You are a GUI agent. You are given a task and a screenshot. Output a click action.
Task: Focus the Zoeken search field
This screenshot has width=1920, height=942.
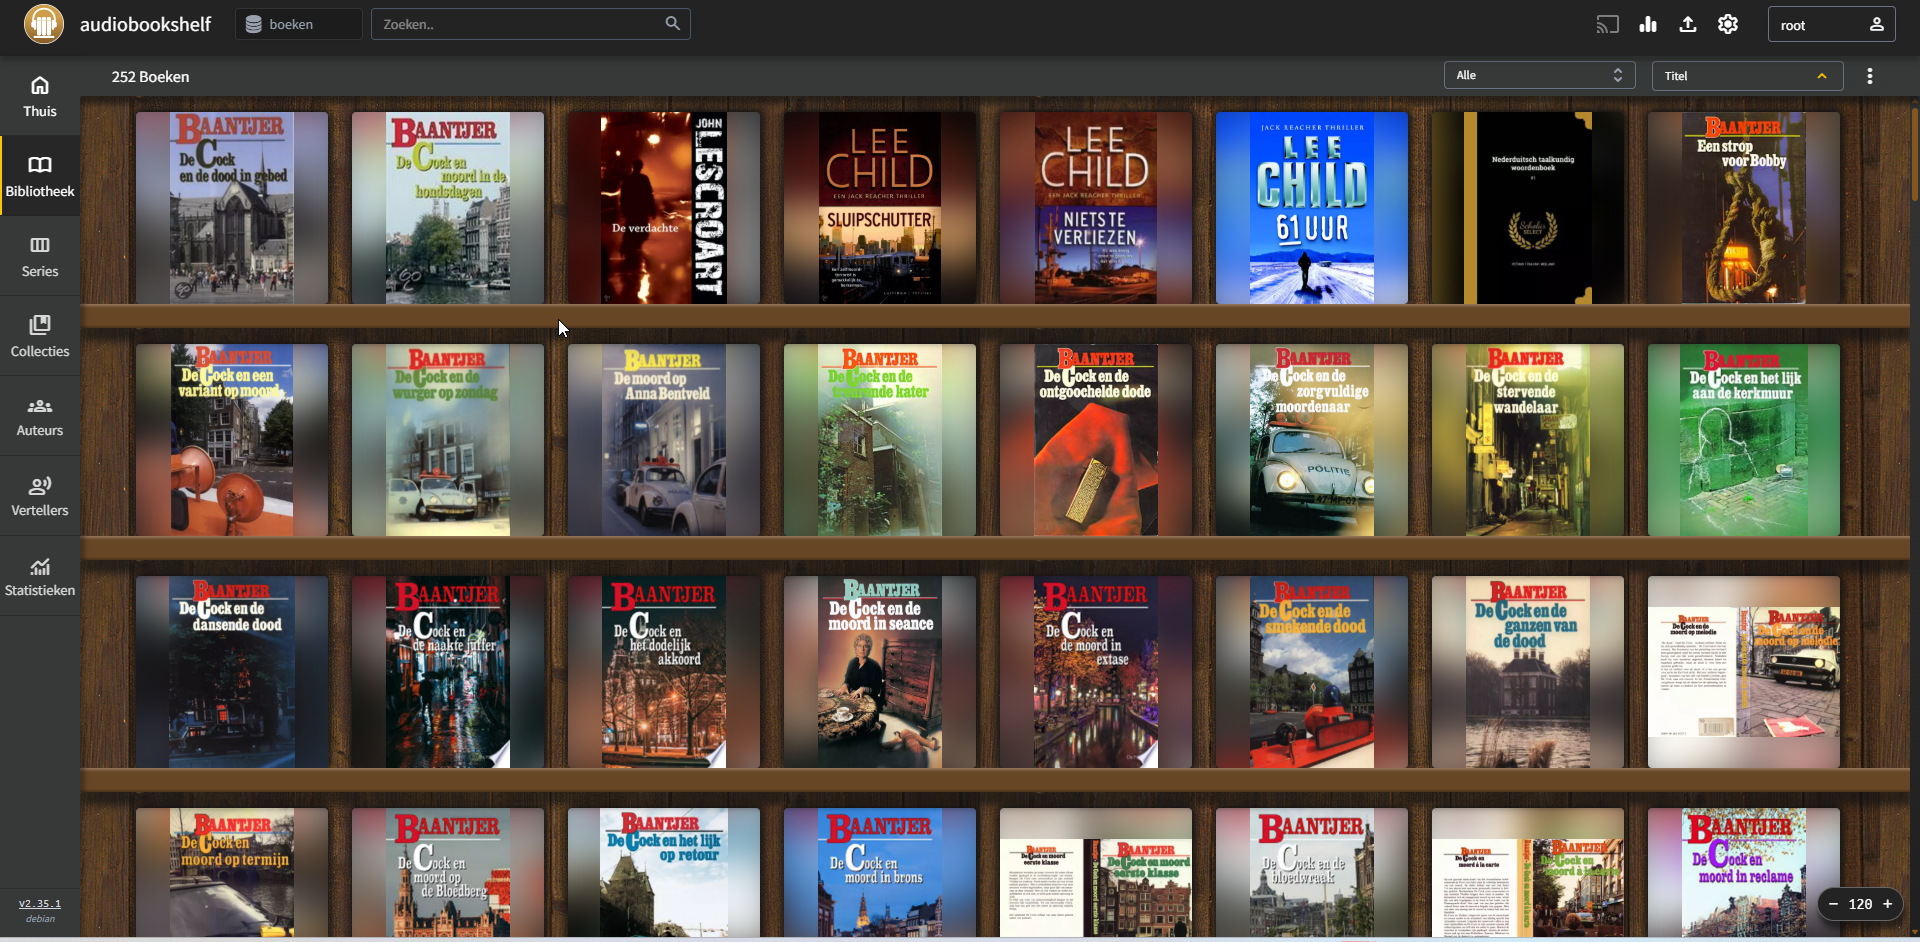click(530, 24)
